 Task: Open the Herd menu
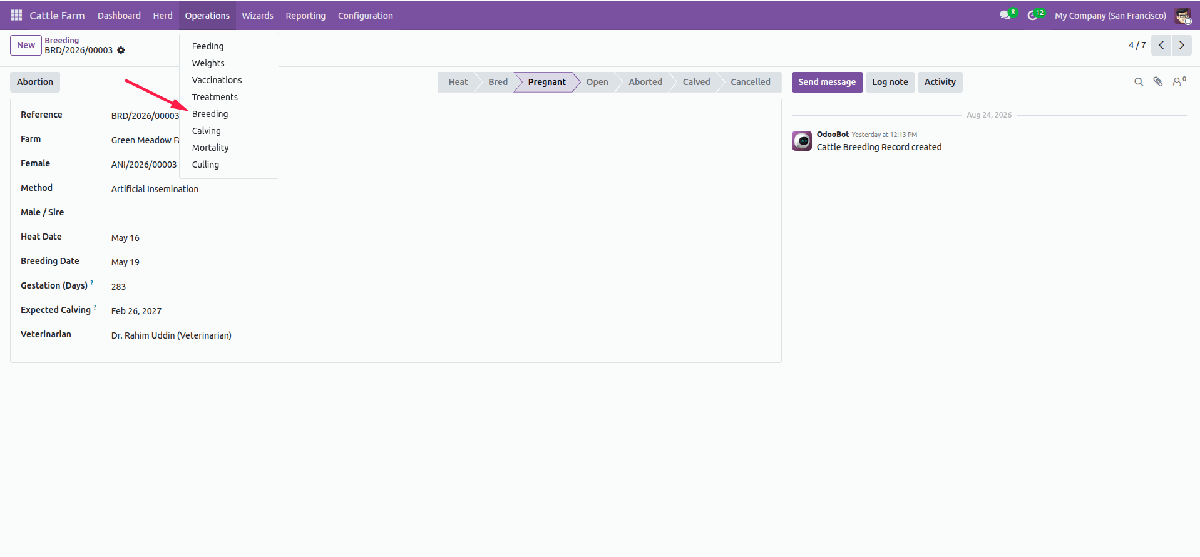pyautogui.click(x=162, y=16)
